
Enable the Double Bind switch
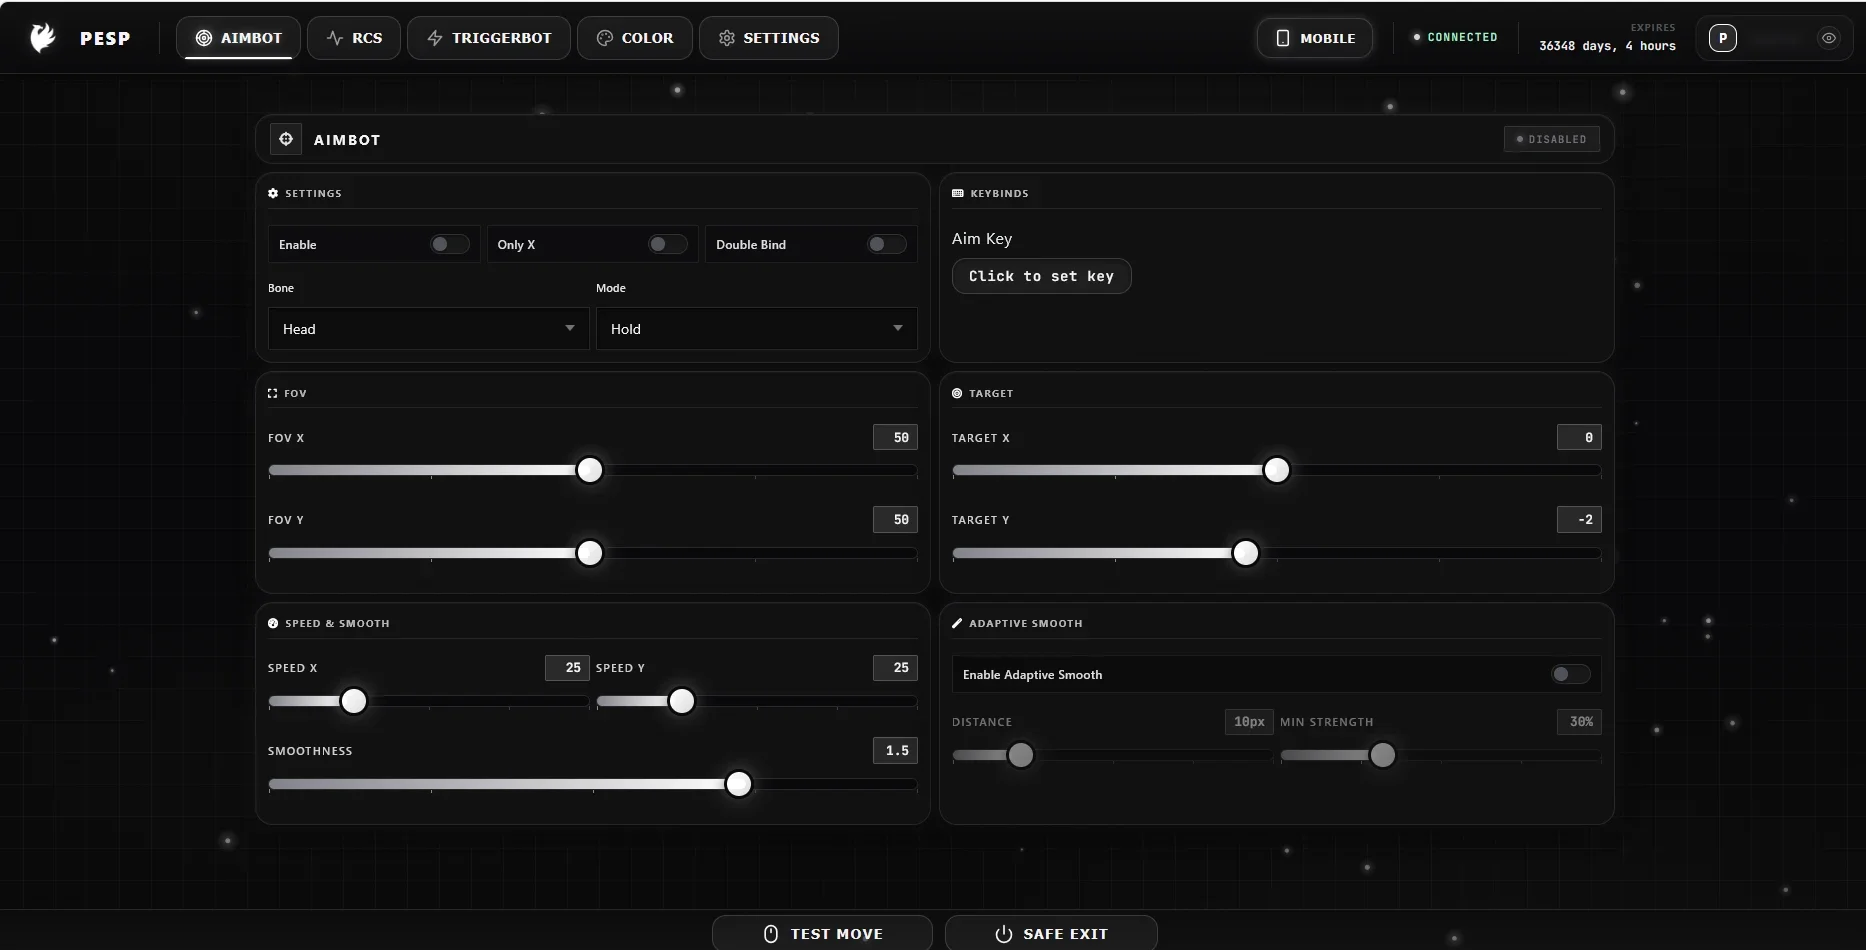coord(886,244)
